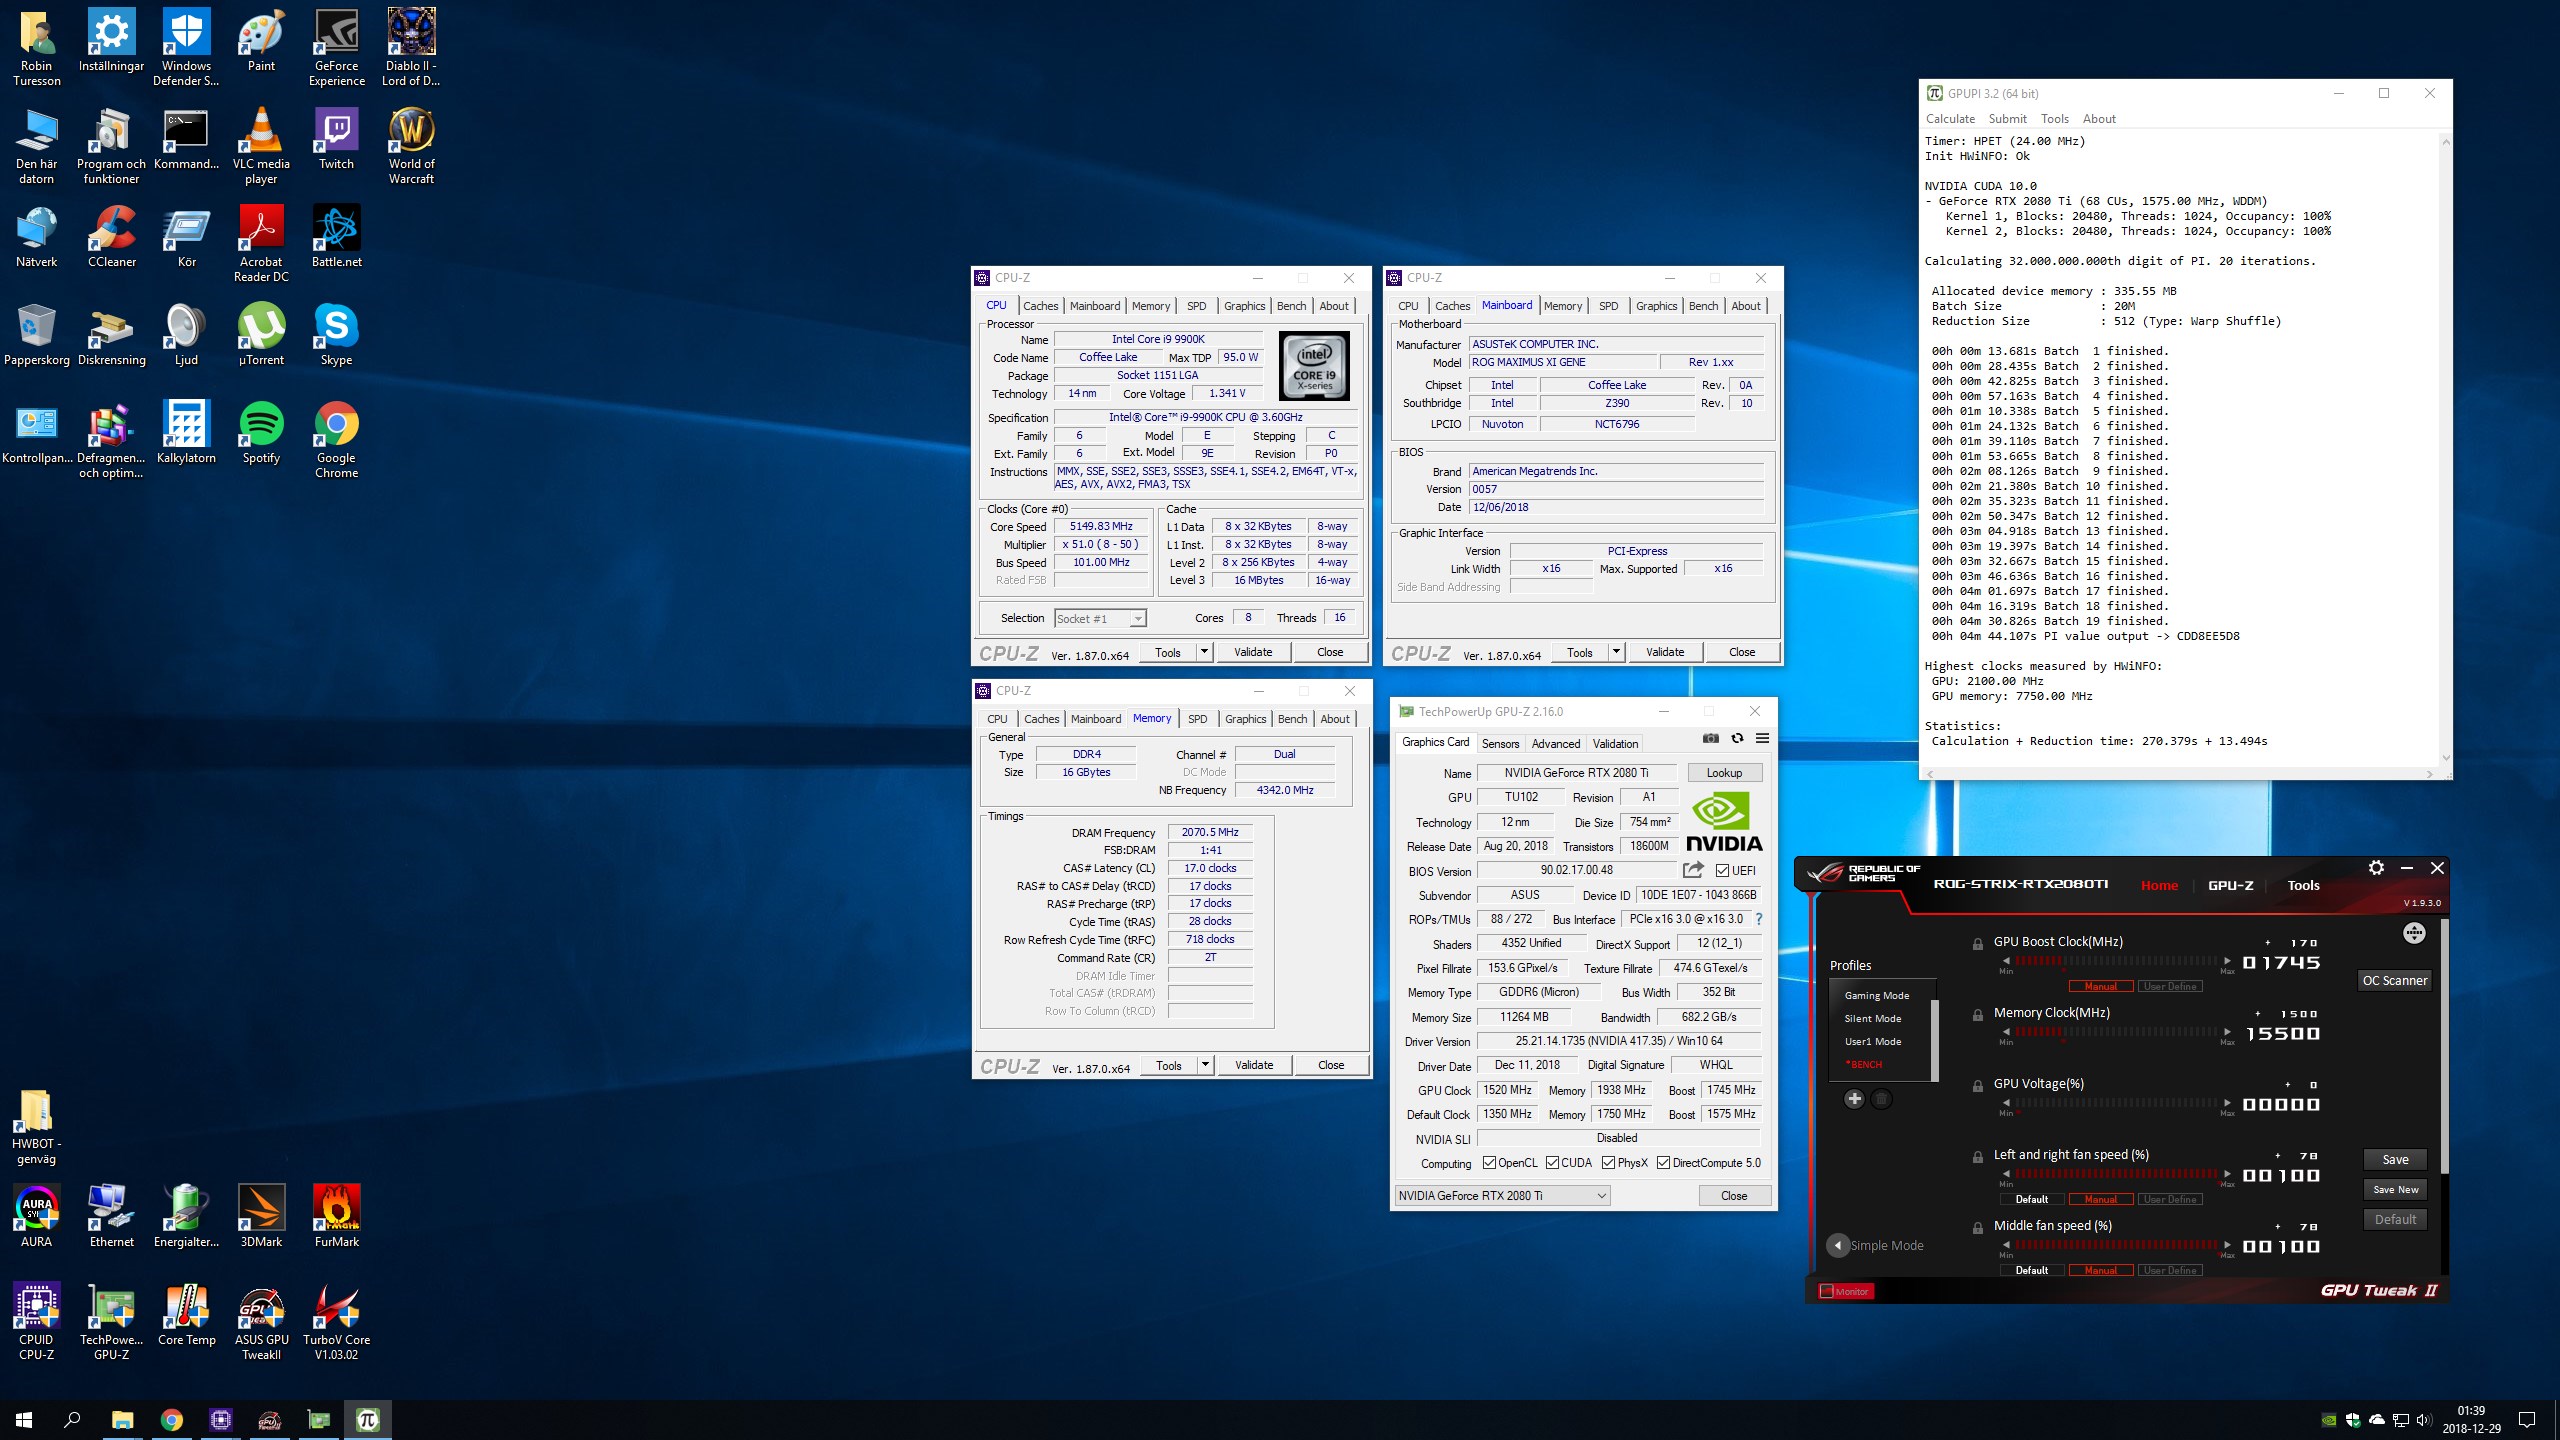The width and height of the screenshot is (2560, 1440).
Task: Click User Define under GPU Boost Clock
Action: coord(2170,986)
